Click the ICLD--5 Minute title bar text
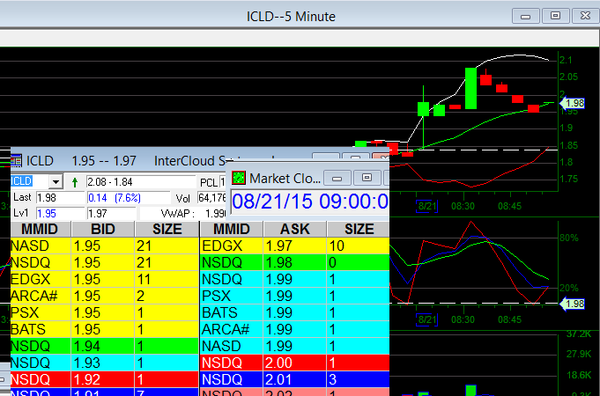The height and width of the screenshot is (396, 600). pyautogui.click(x=291, y=16)
